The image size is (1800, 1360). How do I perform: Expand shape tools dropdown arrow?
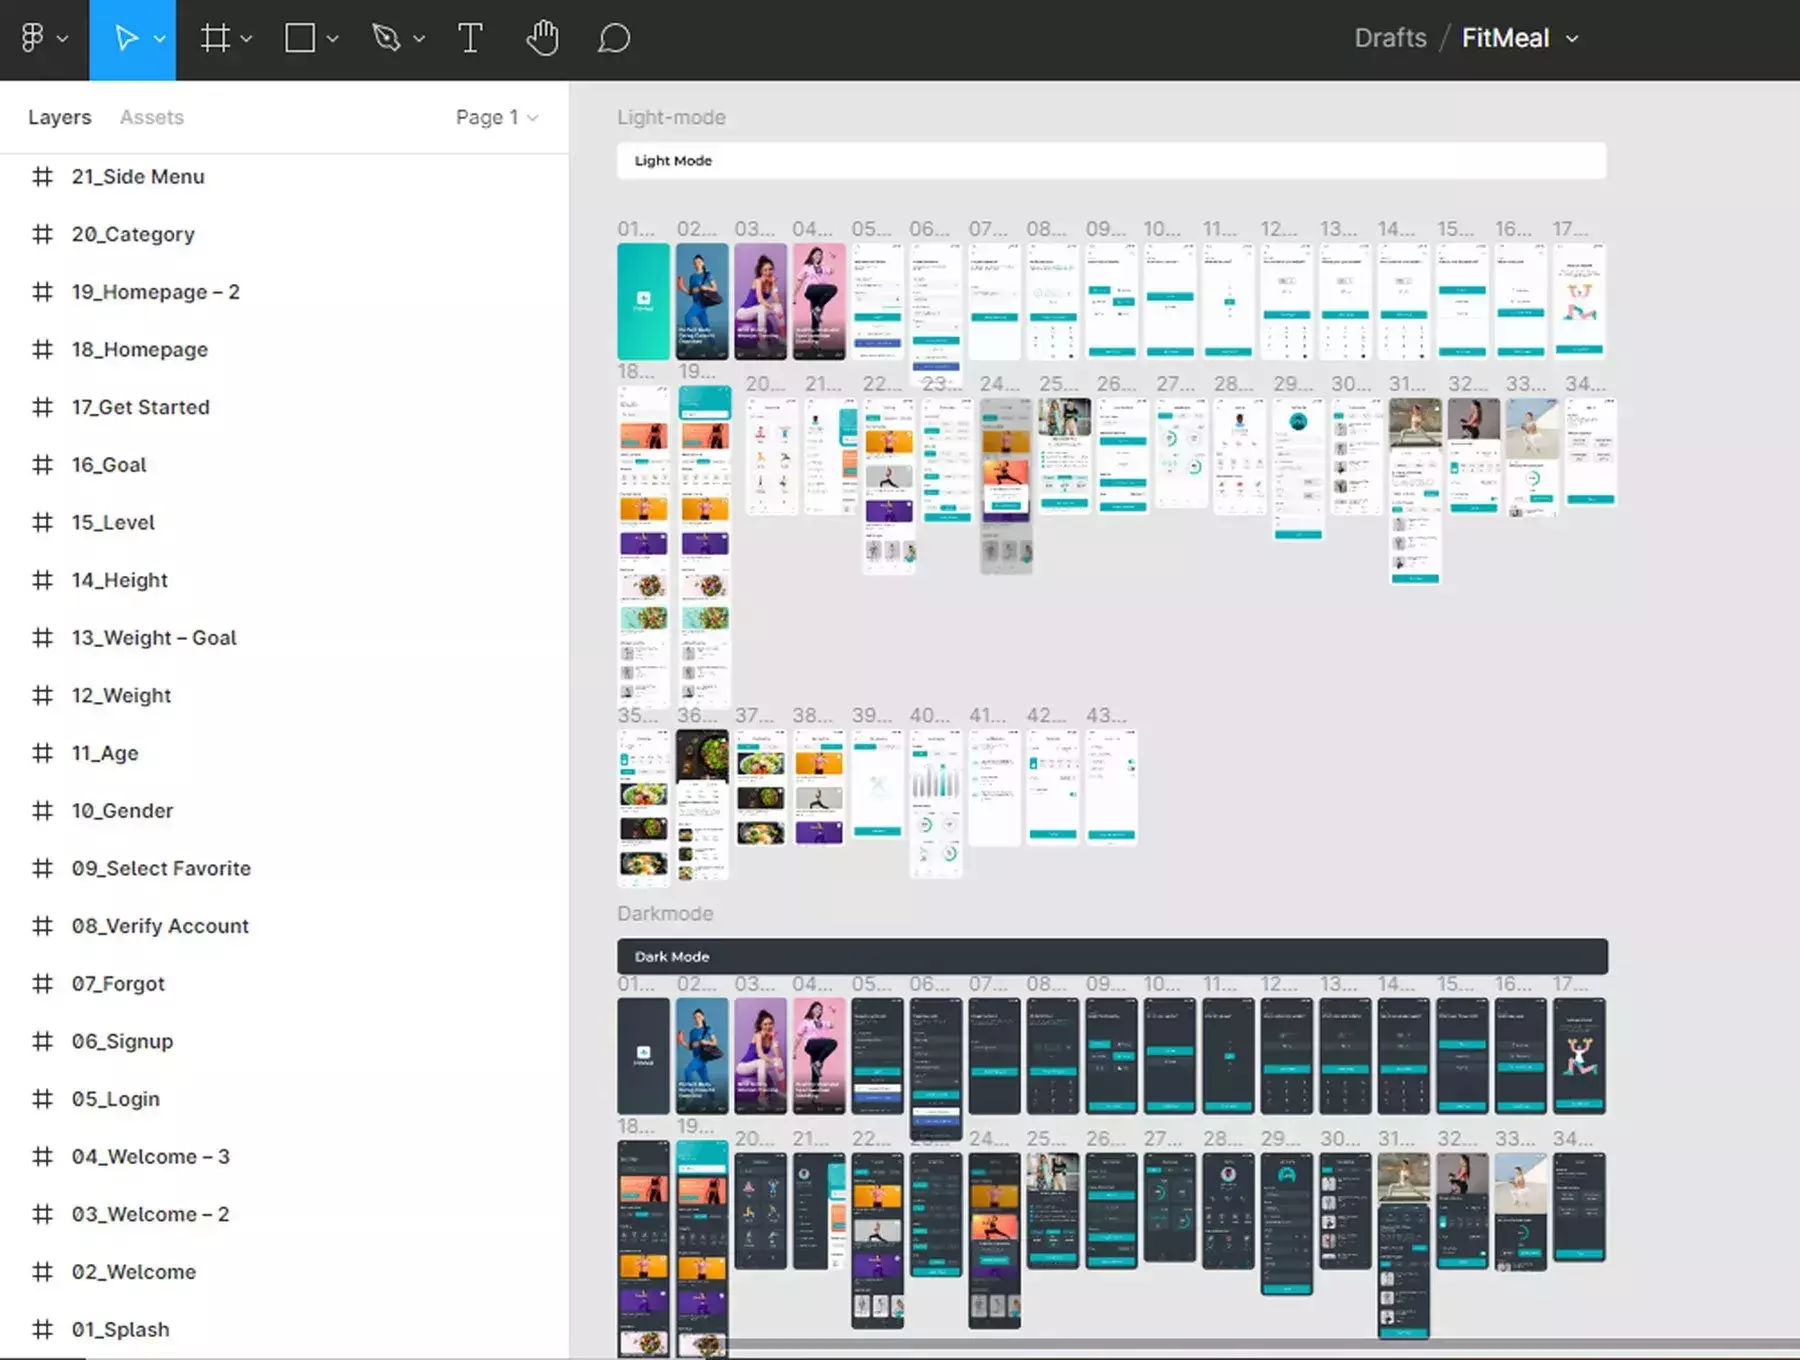click(333, 39)
